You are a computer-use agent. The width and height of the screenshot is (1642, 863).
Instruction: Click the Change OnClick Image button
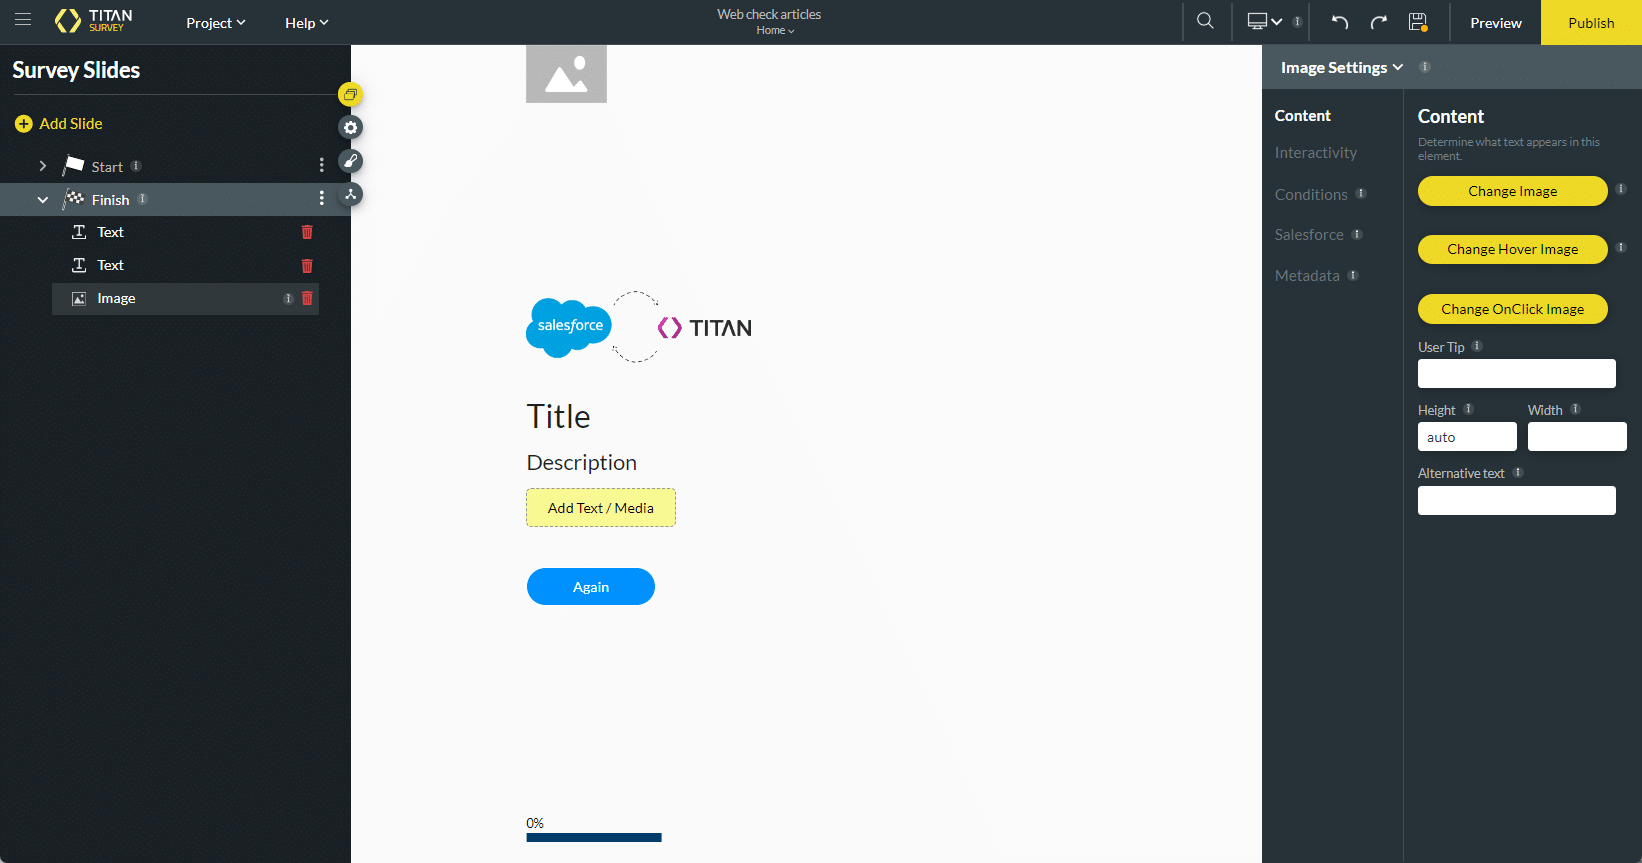(1512, 309)
